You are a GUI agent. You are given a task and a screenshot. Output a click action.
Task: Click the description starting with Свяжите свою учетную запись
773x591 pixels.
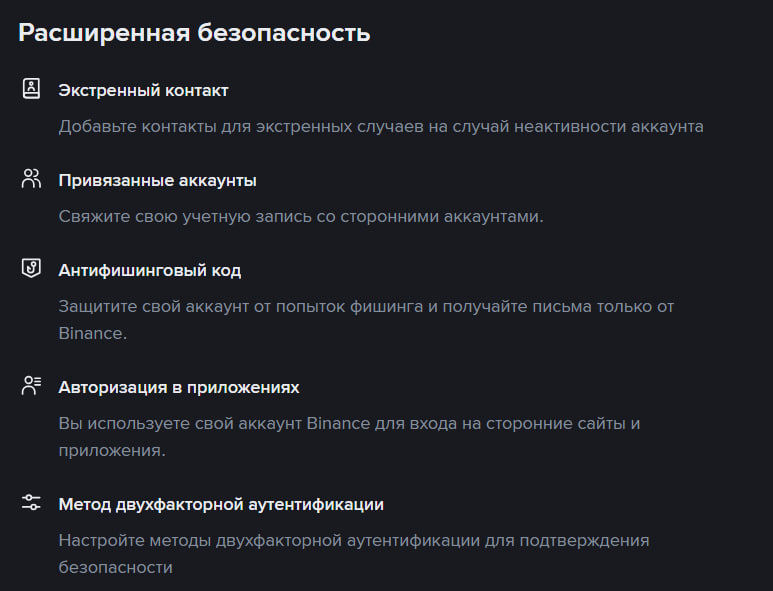pyautogui.click(x=300, y=216)
